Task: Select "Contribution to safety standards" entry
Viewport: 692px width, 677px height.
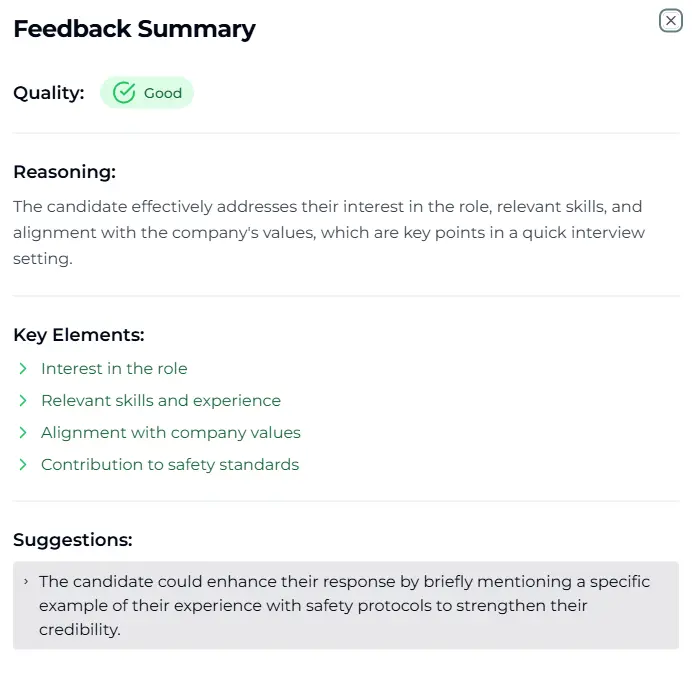Action: coord(170,465)
